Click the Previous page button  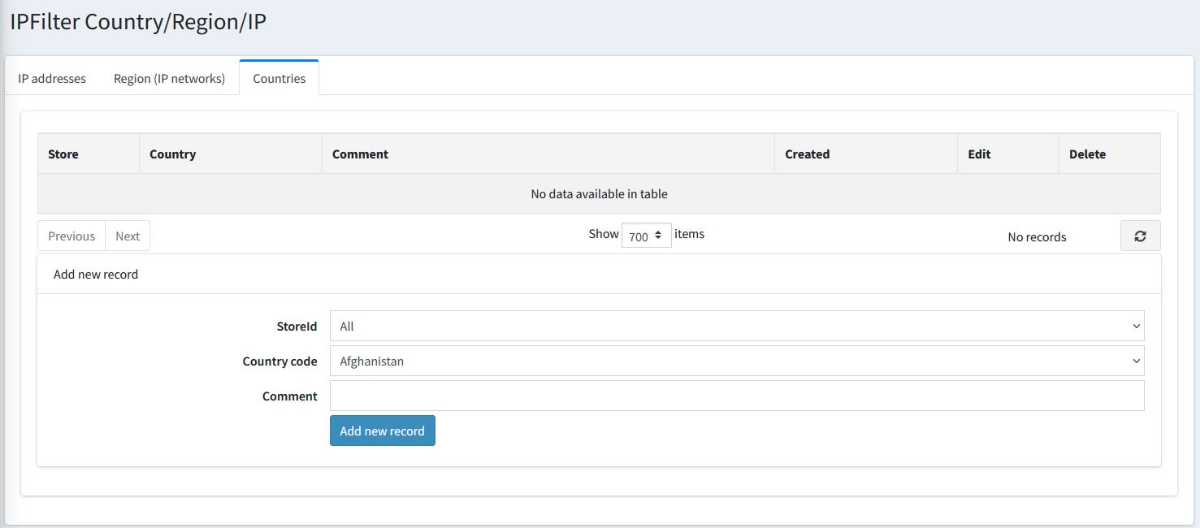(71, 236)
